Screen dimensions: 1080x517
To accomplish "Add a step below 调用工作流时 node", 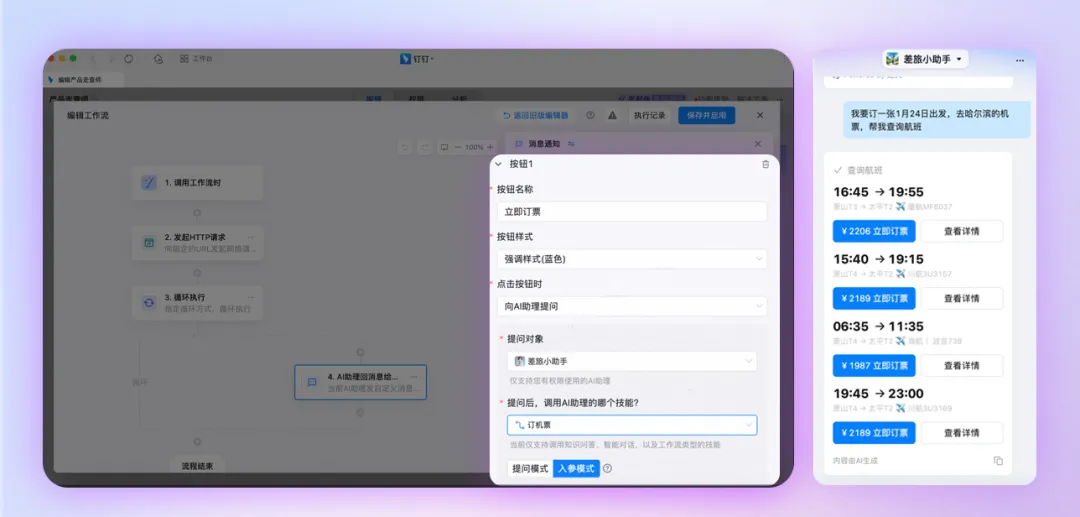I will click(x=197, y=213).
